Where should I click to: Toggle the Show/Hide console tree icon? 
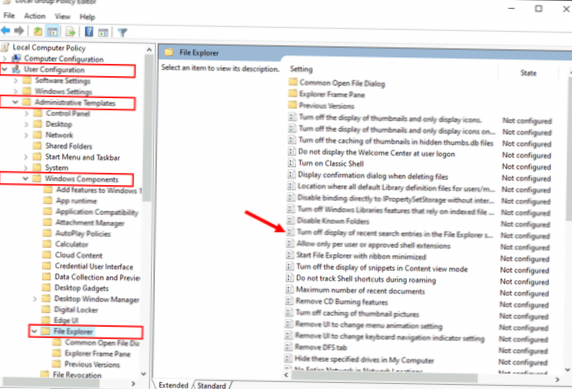point(53,32)
